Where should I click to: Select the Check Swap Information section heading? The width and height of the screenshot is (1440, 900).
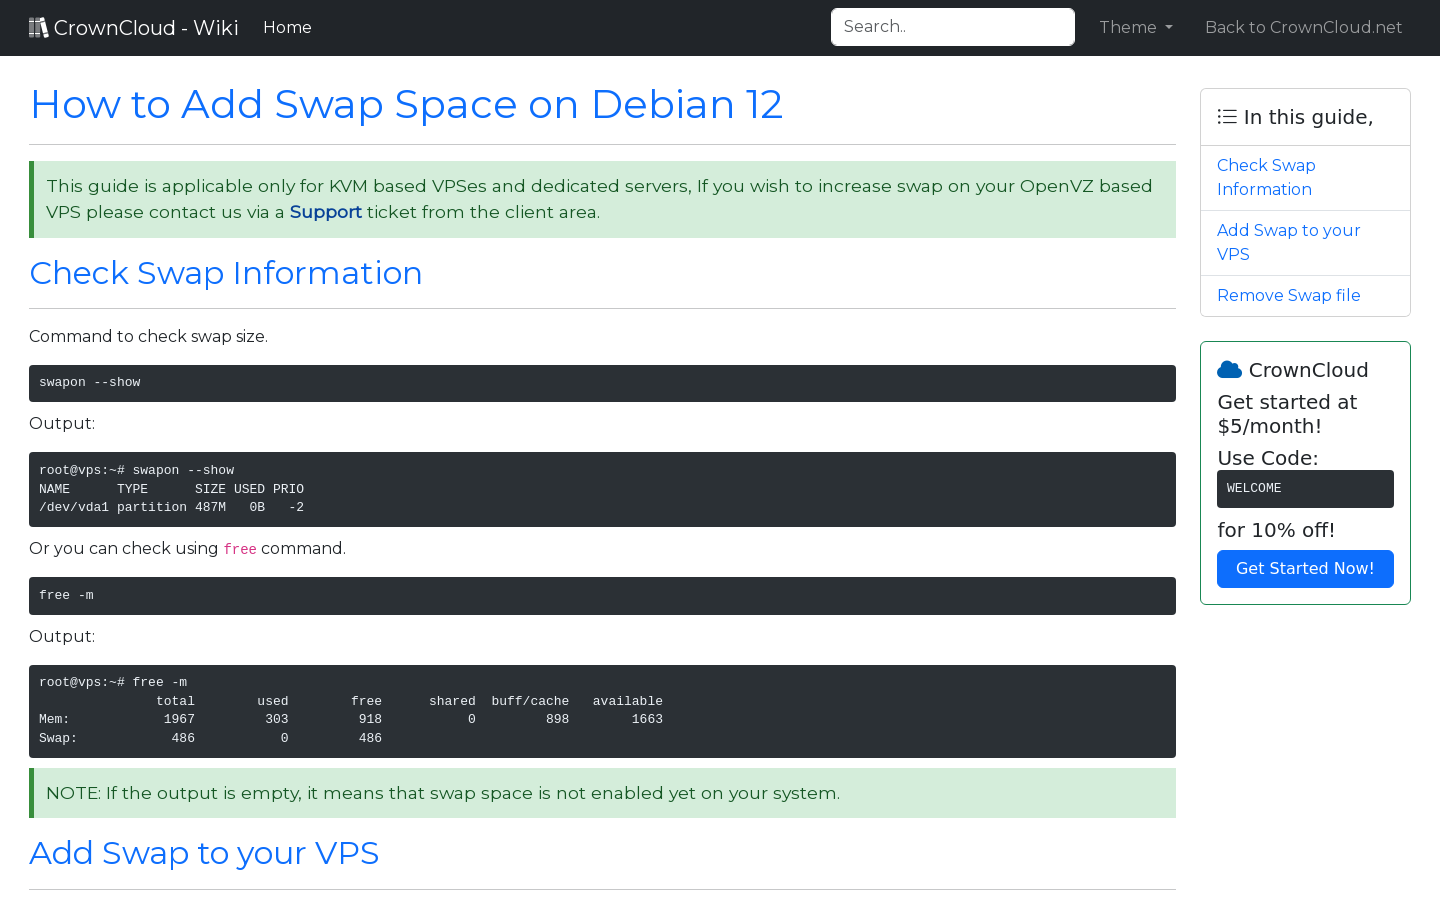[225, 272]
